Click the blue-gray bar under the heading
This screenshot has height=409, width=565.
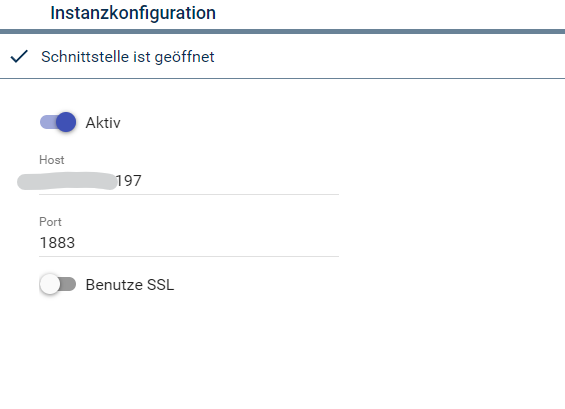[282, 32]
